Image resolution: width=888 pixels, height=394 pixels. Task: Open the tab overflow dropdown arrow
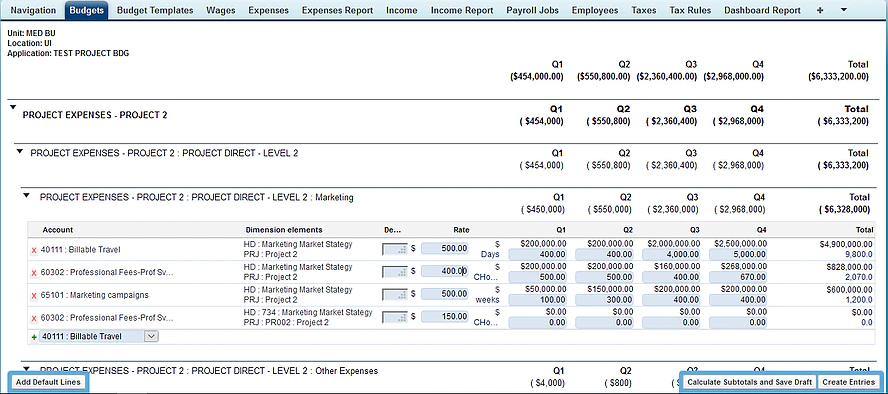(x=843, y=10)
